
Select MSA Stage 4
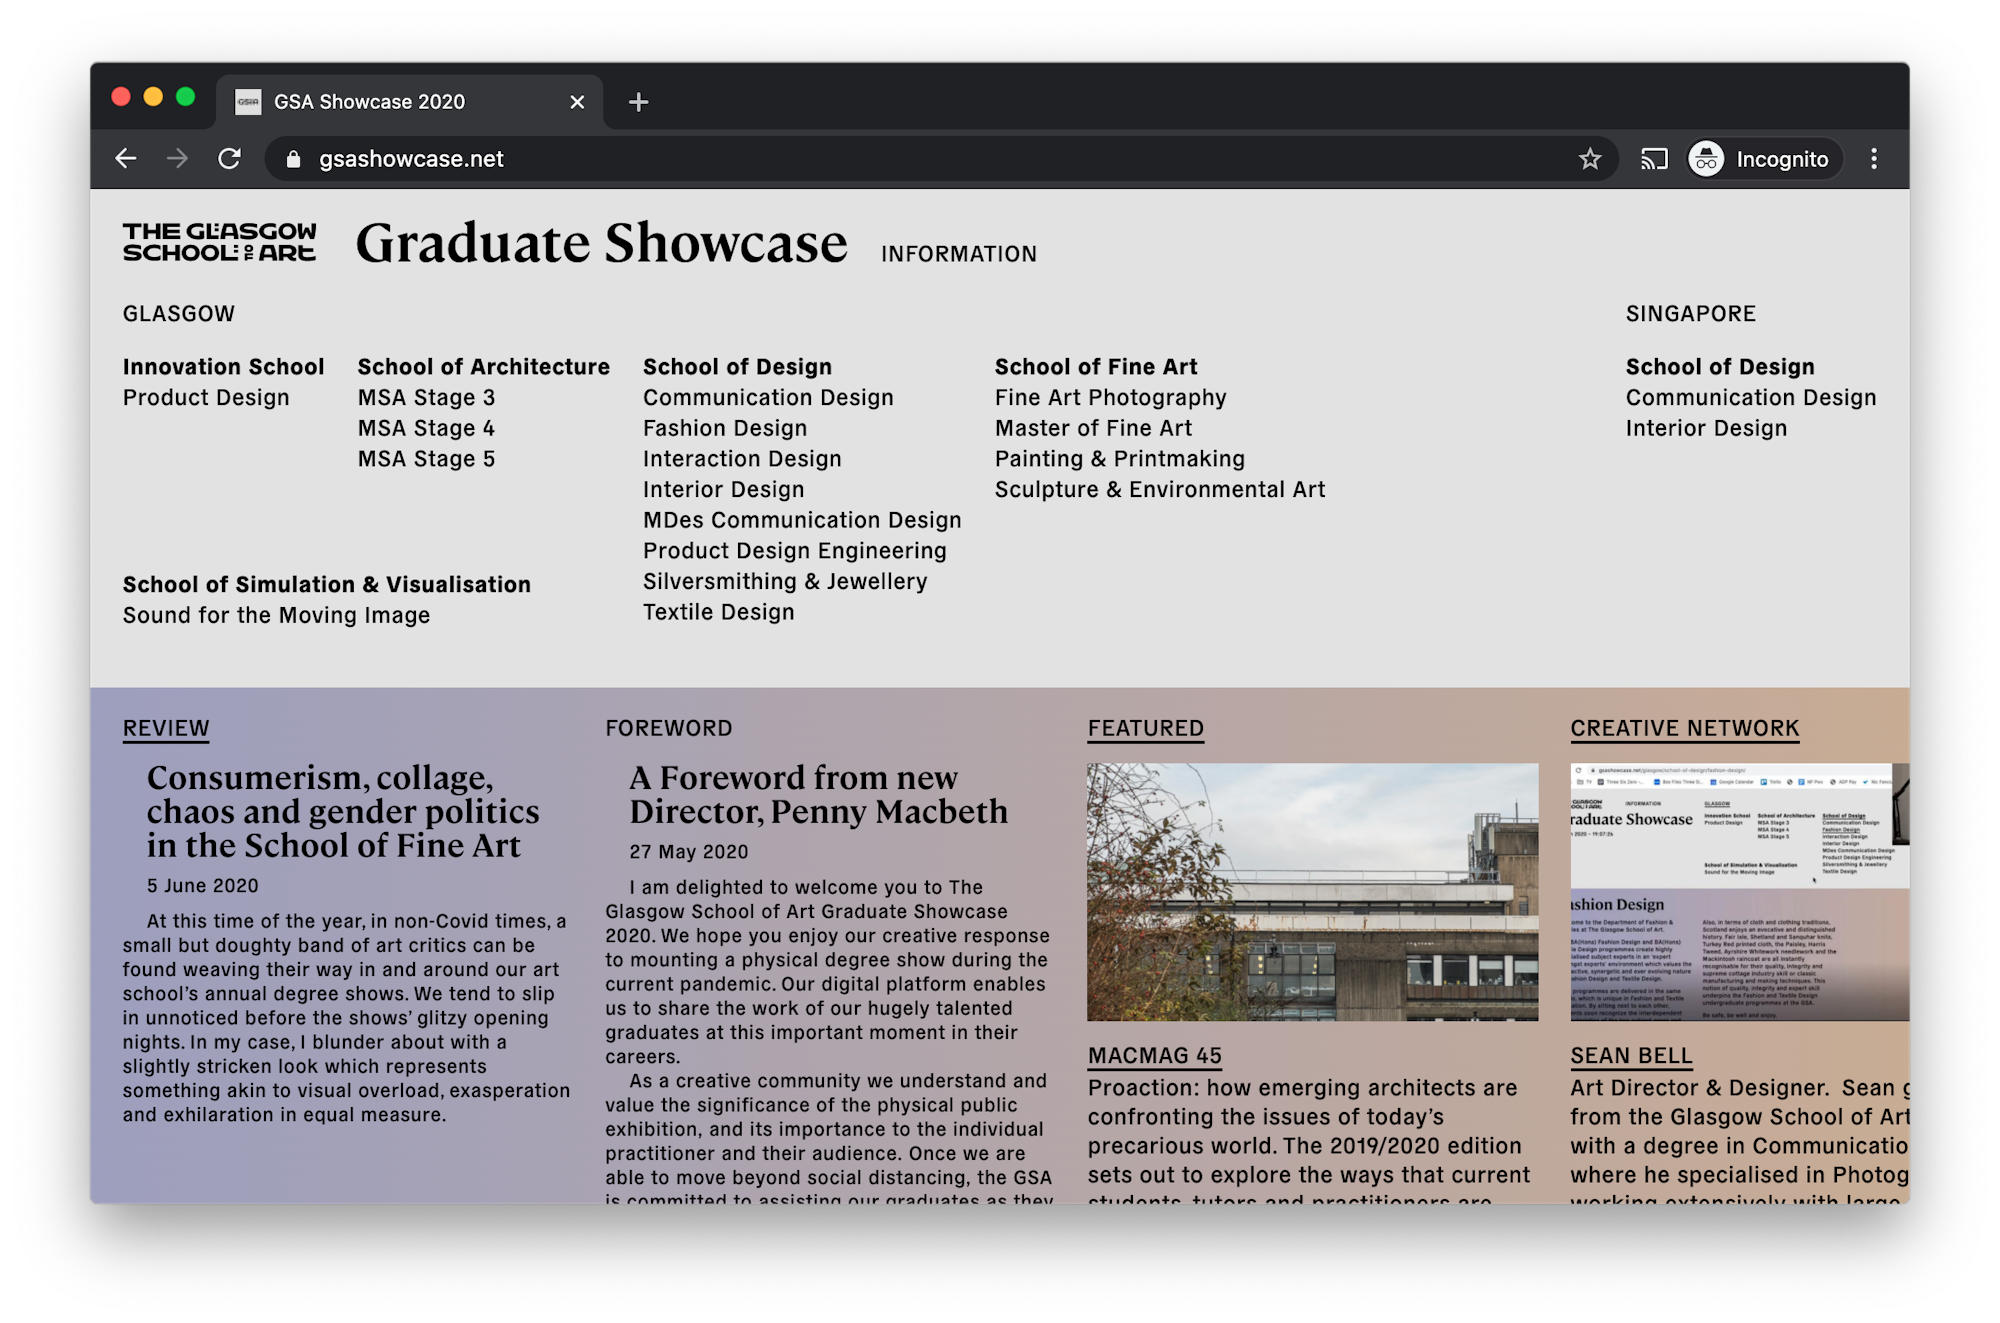(x=427, y=429)
